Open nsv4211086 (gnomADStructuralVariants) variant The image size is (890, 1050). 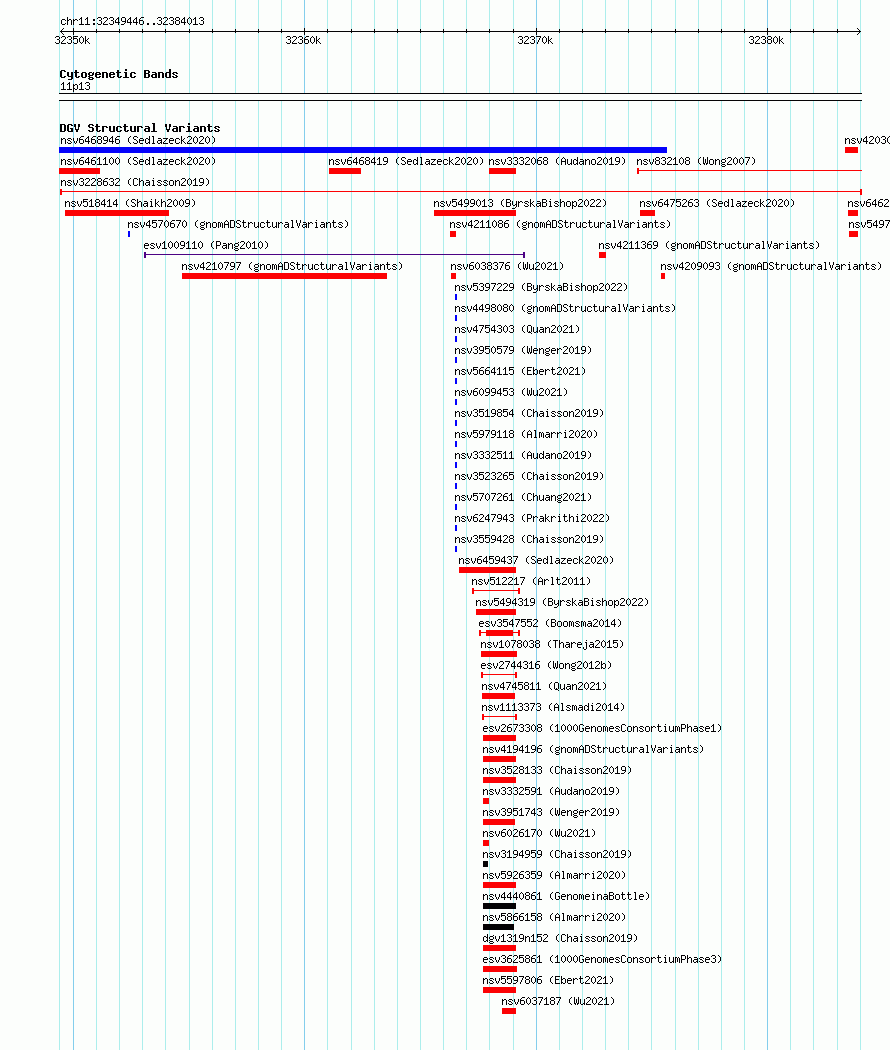(x=560, y=224)
